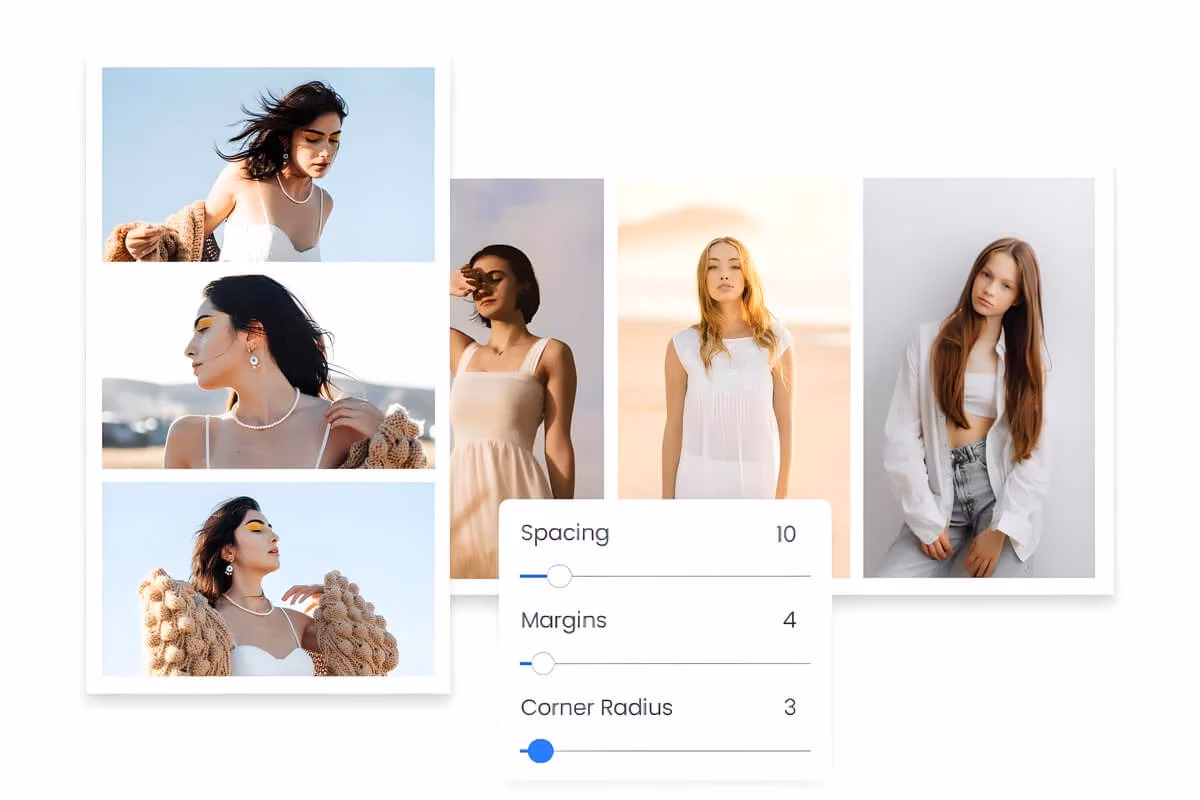Select the Corner Radius label text
This screenshot has width=1200, height=800.
[x=596, y=707]
